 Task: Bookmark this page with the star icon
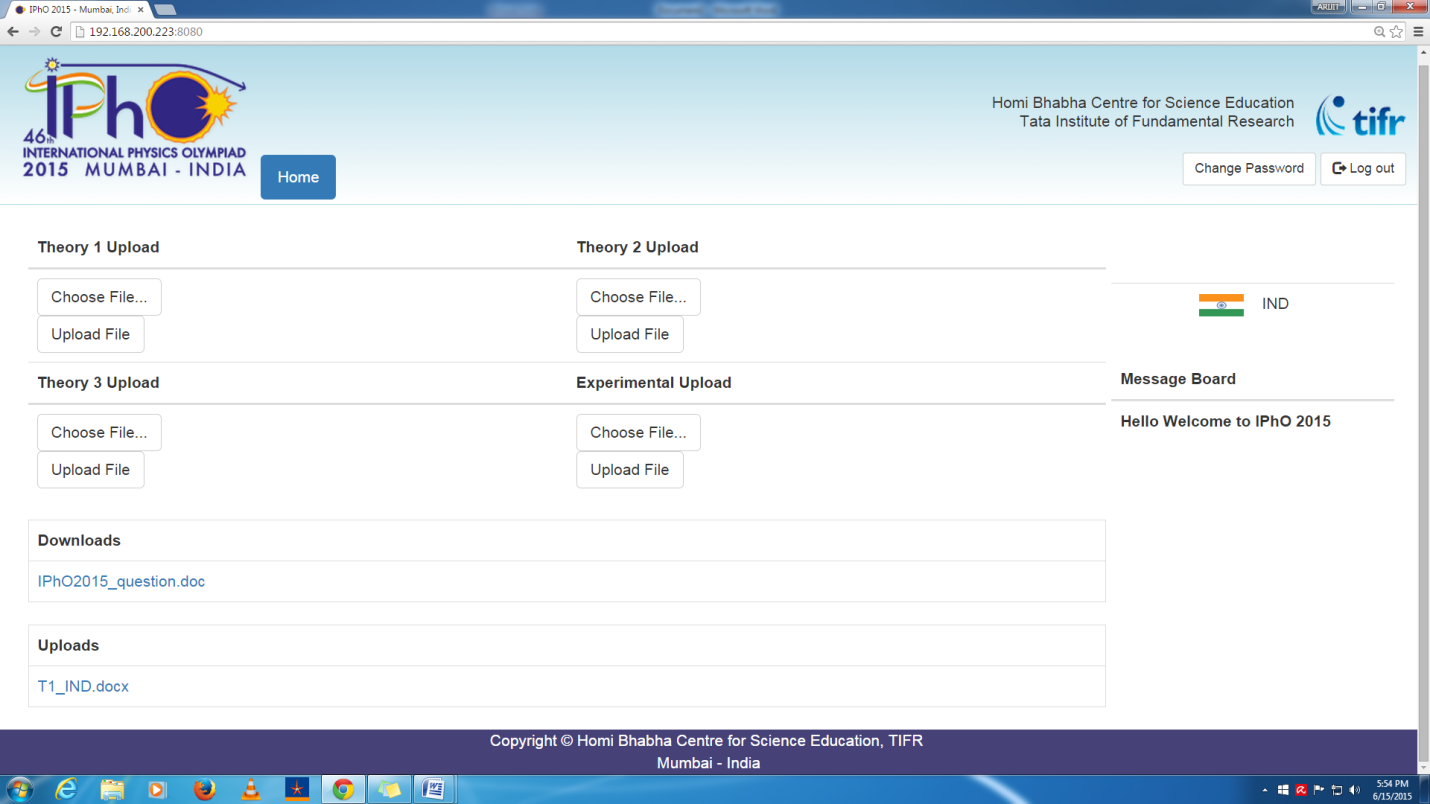[x=1397, y=32]
